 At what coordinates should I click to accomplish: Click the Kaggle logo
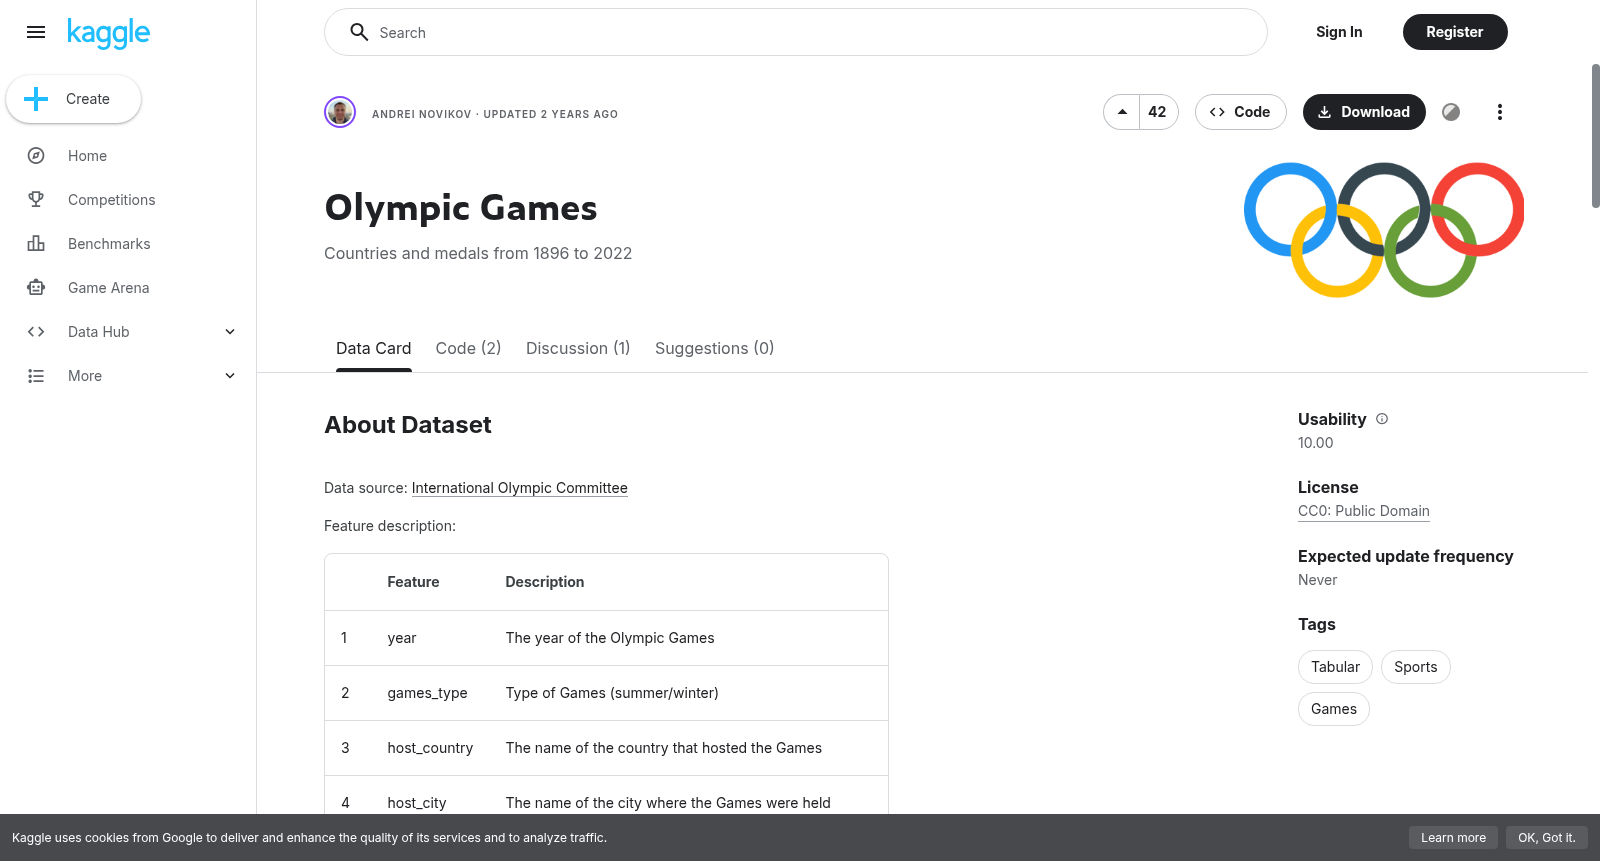tap(108, 33)
